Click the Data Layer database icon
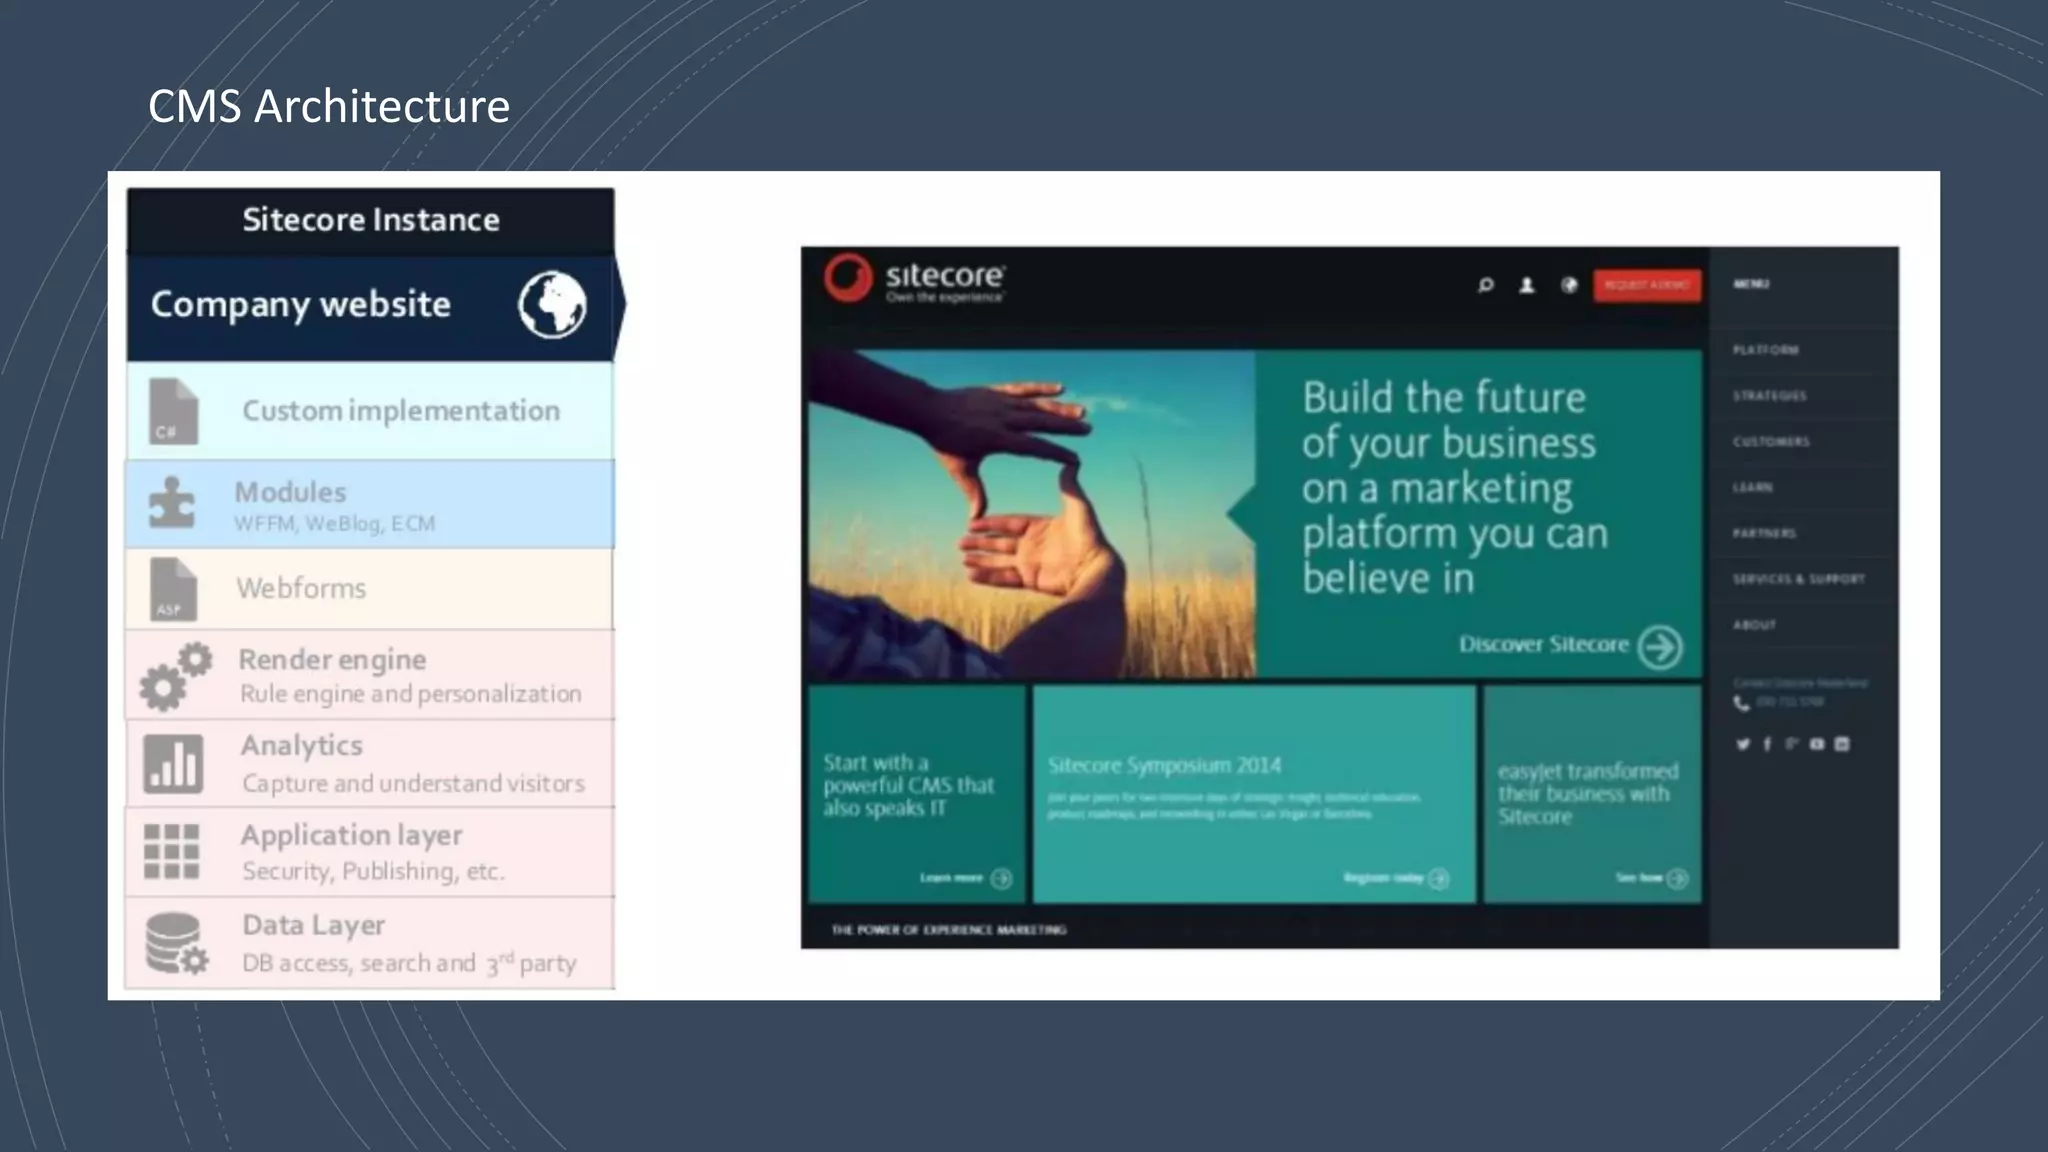The width and height of the screenshot is (2048, 1152). (175, 943)
